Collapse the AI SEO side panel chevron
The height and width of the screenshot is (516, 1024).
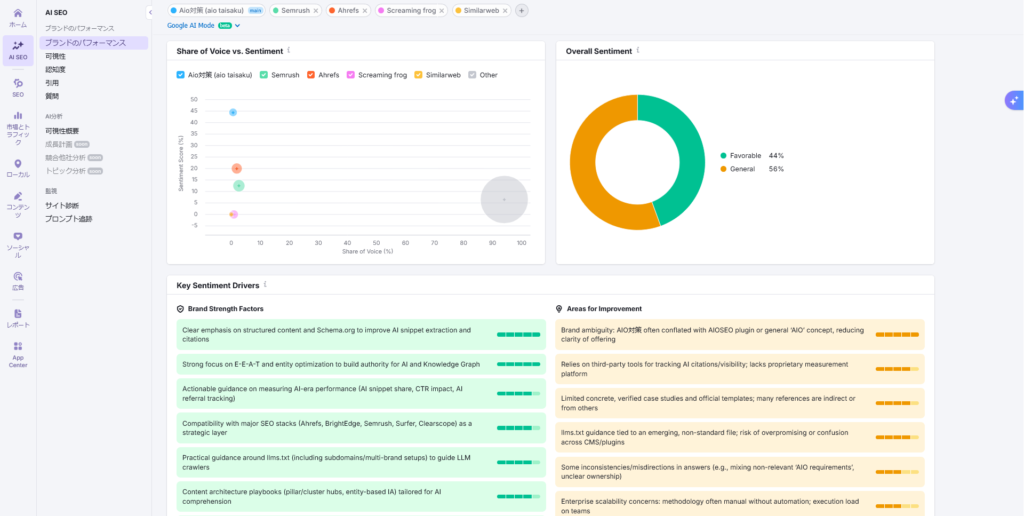click(x=150, y=12)
